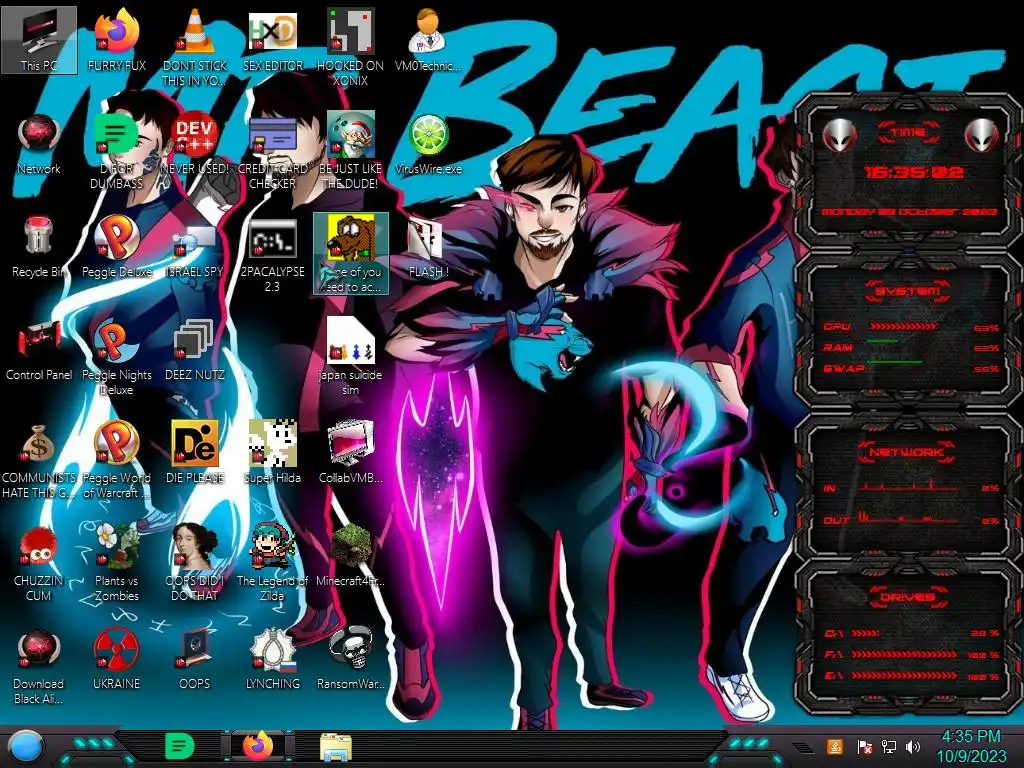Launch Super Hilda game
This screenshot has height=768, width=1024.
272,454
